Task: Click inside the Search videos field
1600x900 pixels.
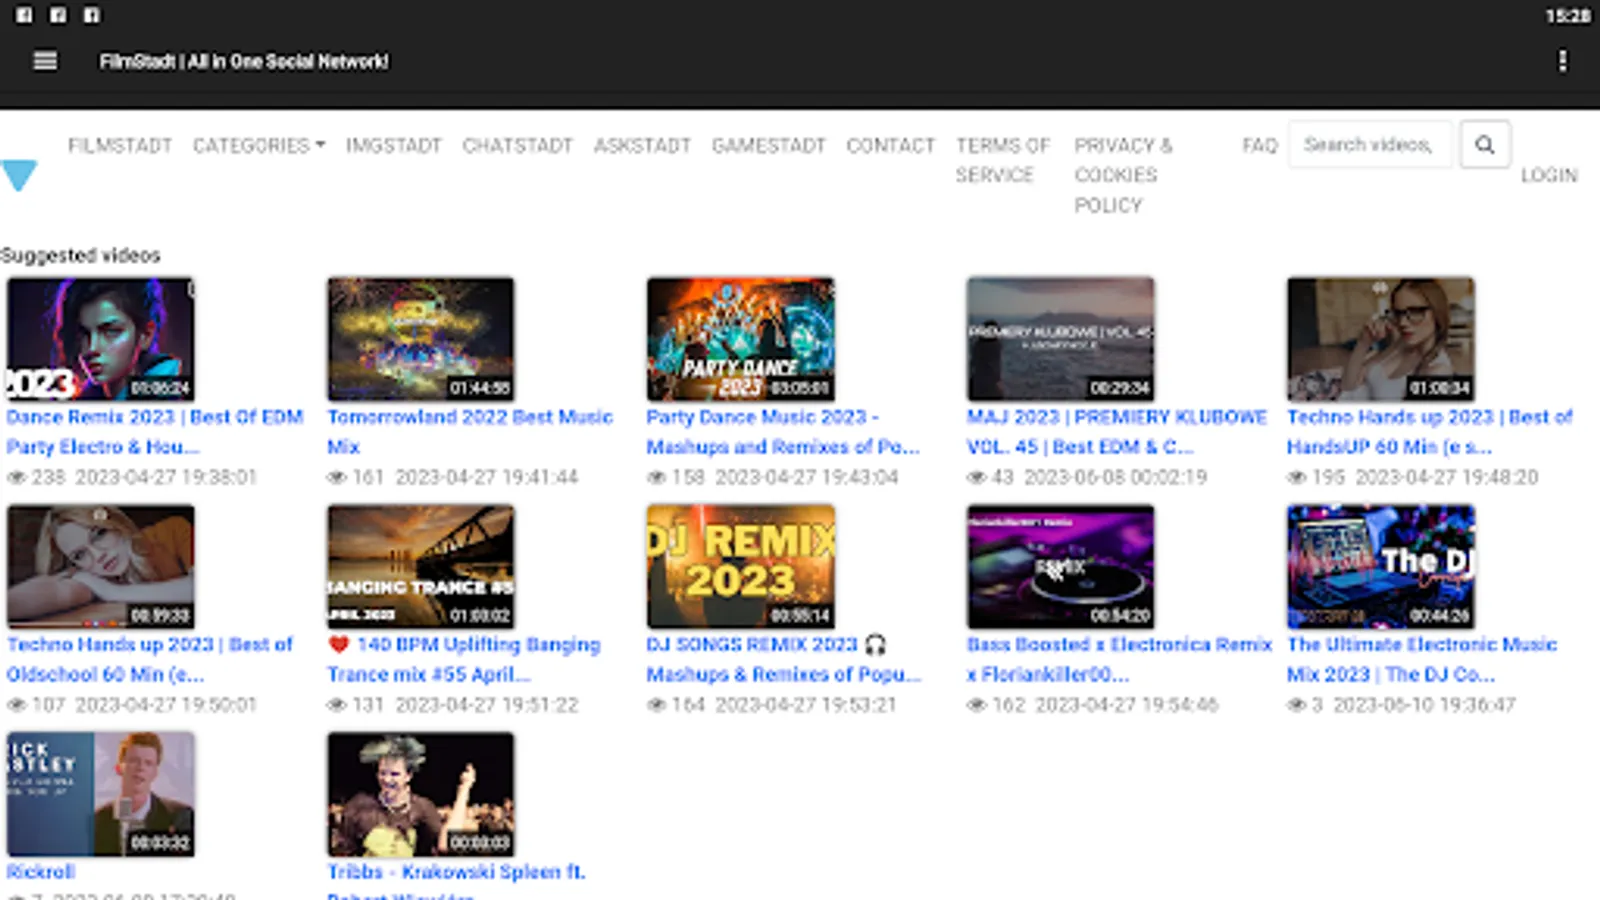Action: point(1368,145)
